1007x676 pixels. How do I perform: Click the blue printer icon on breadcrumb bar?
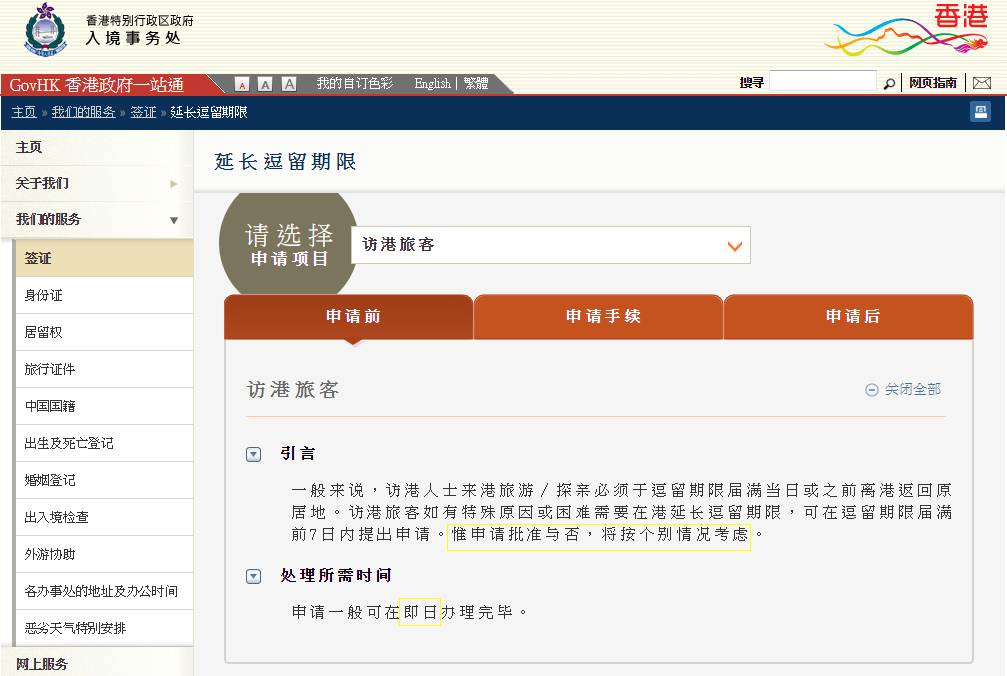[982, 112]
